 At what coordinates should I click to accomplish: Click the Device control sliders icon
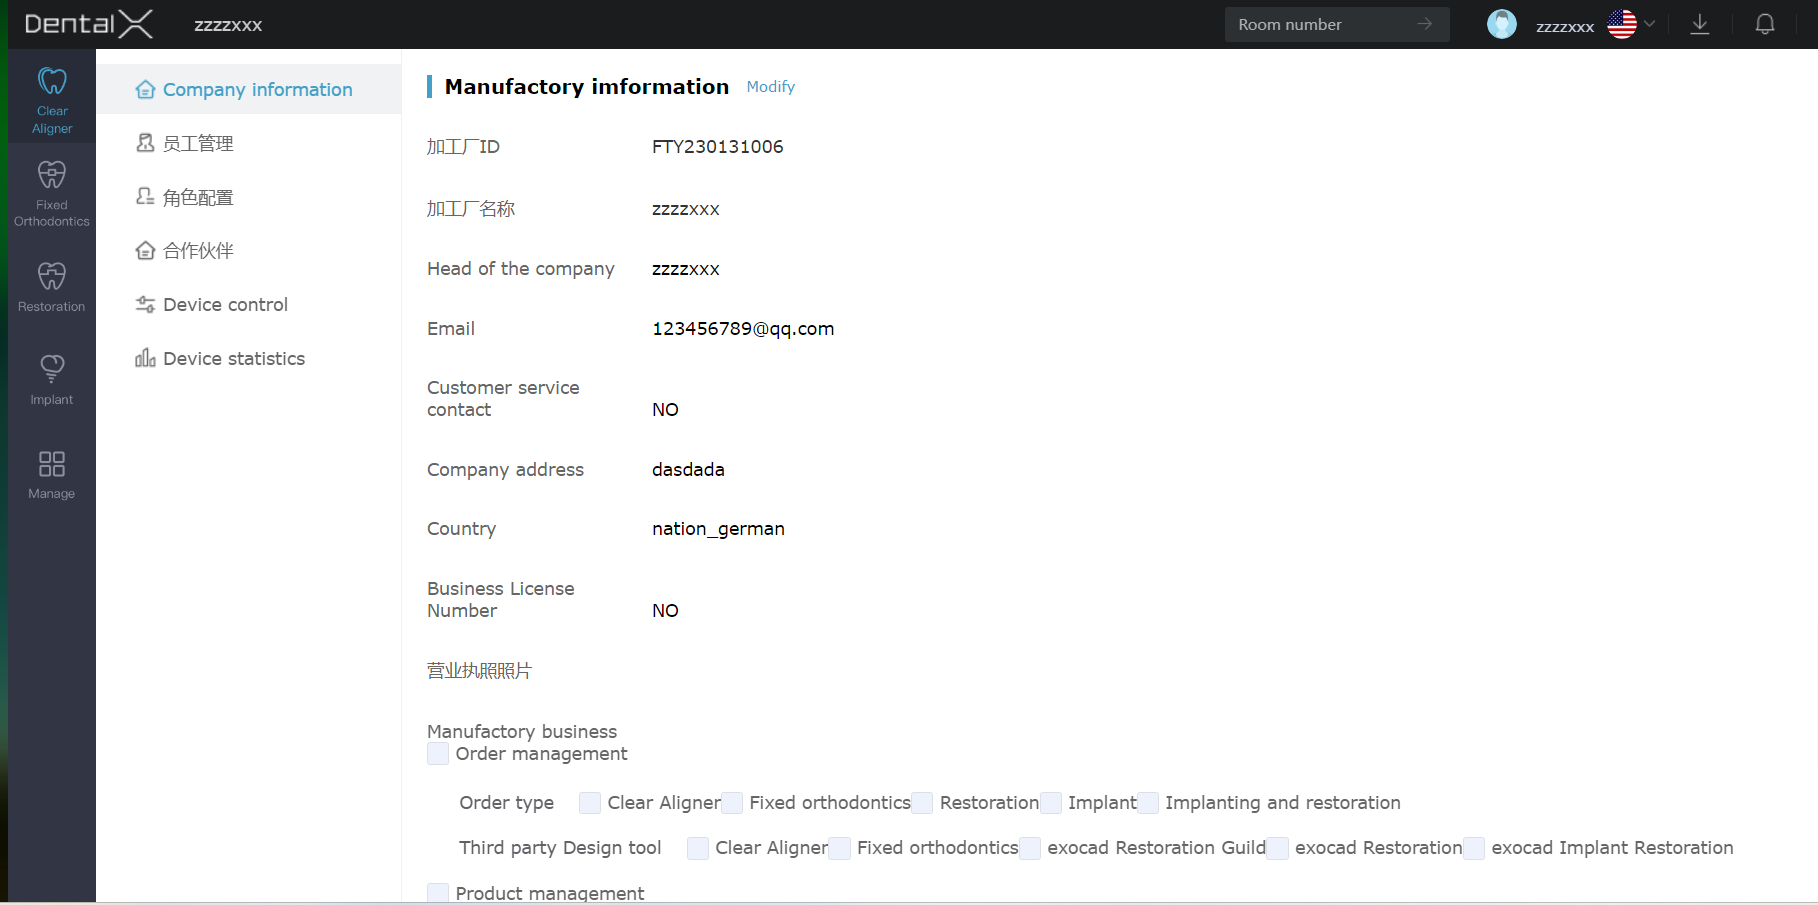click(145, 304)
